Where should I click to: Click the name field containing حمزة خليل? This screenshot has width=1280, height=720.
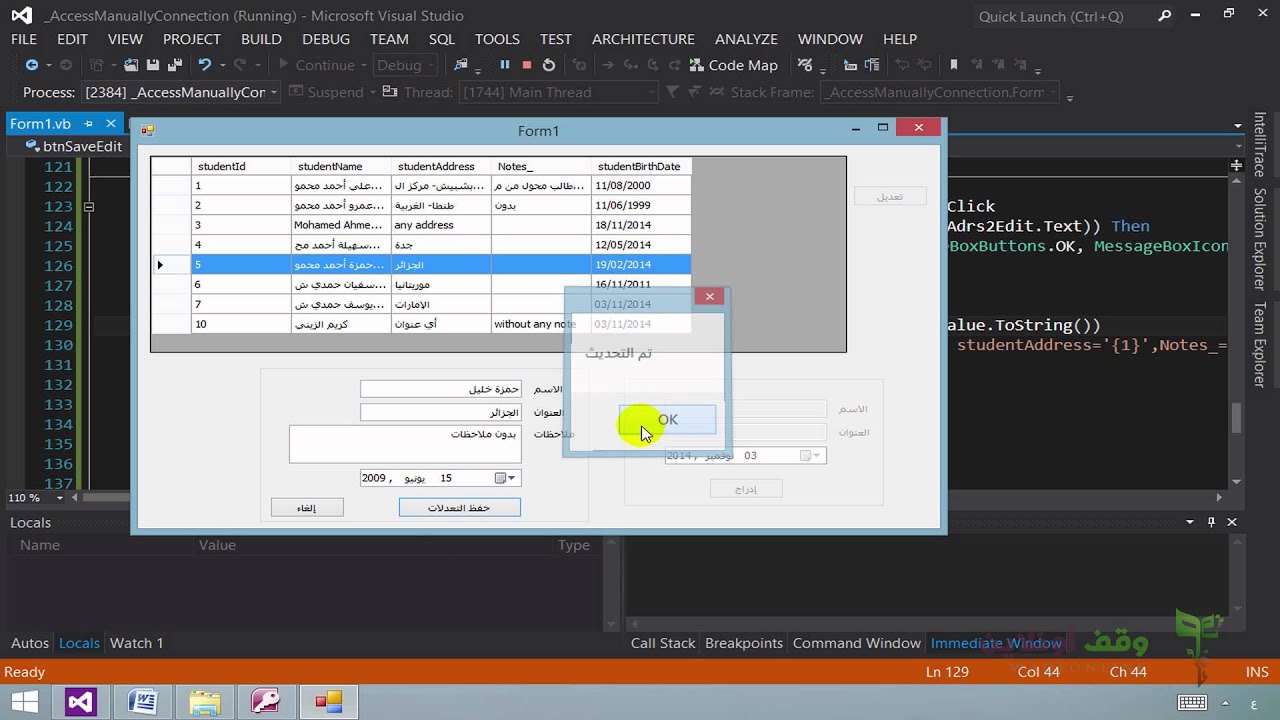(440, 389)
